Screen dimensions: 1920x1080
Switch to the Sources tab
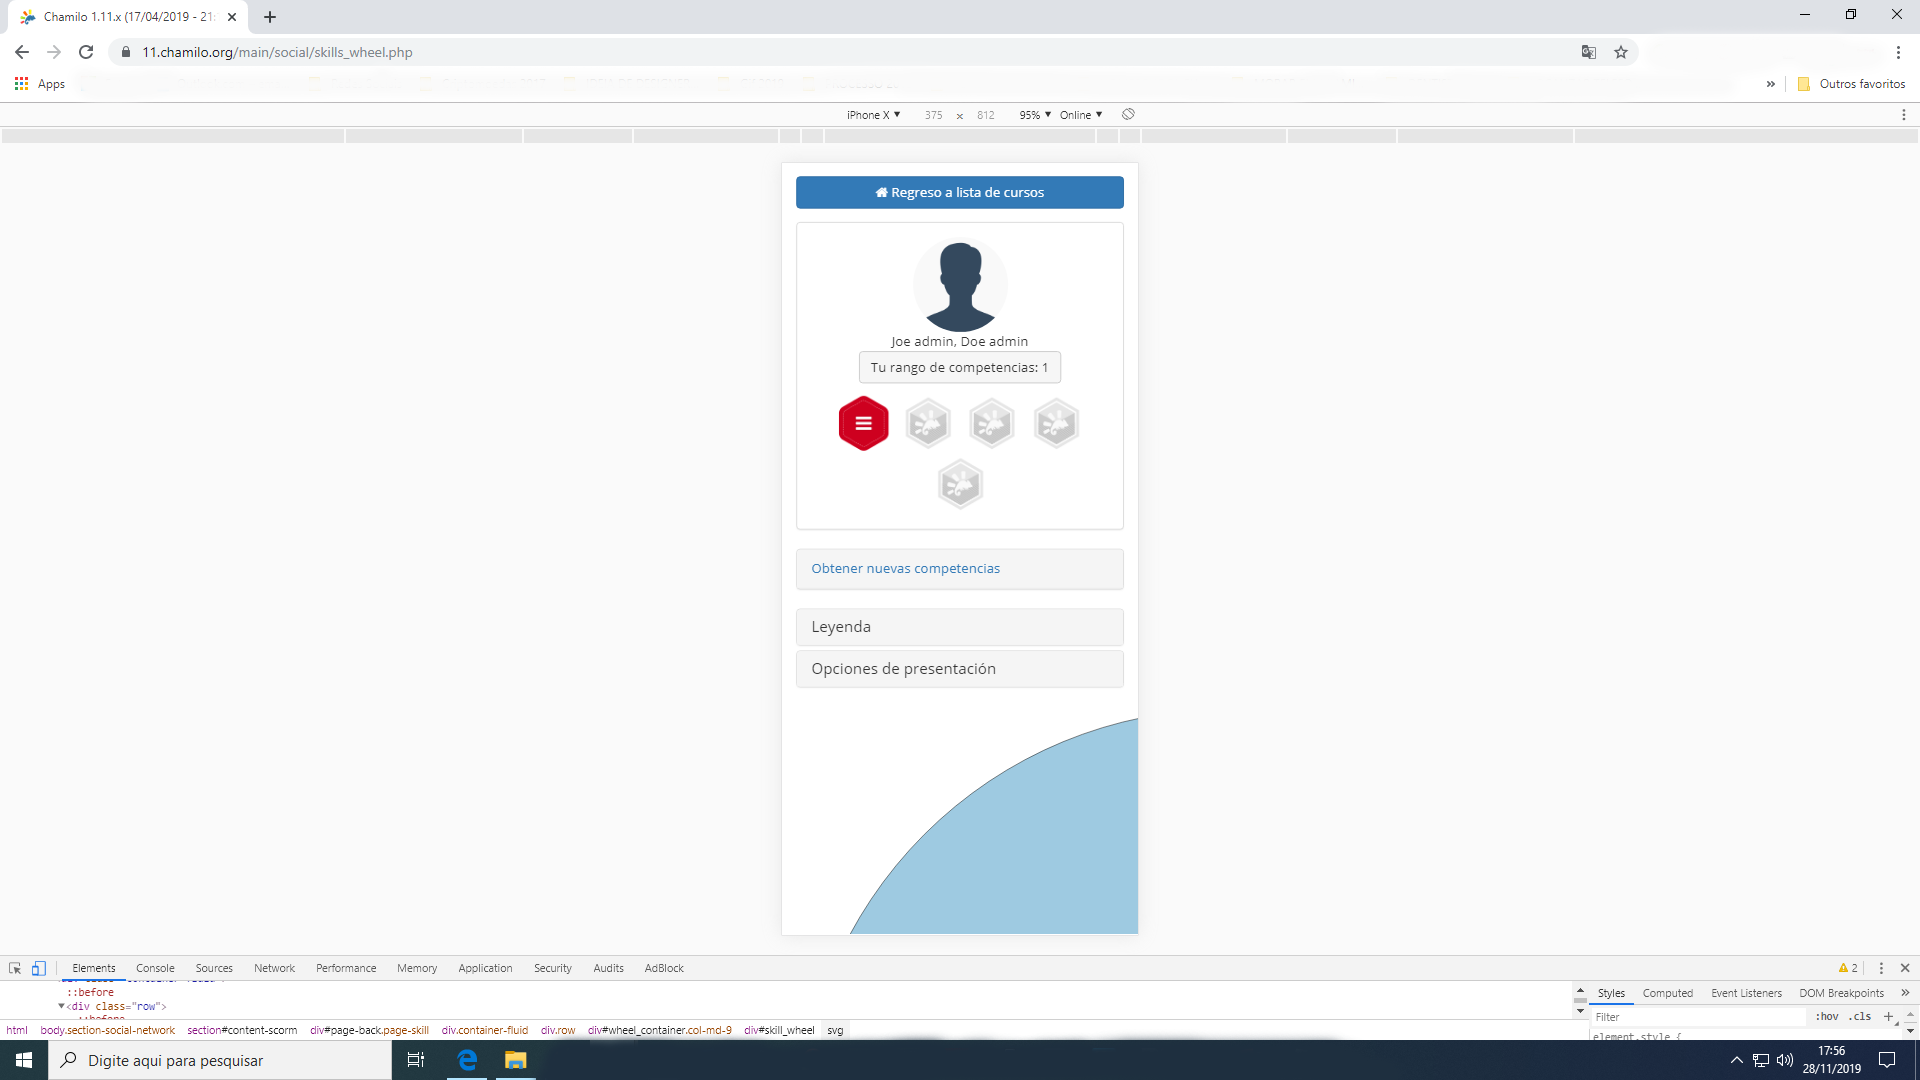[214, 968]
